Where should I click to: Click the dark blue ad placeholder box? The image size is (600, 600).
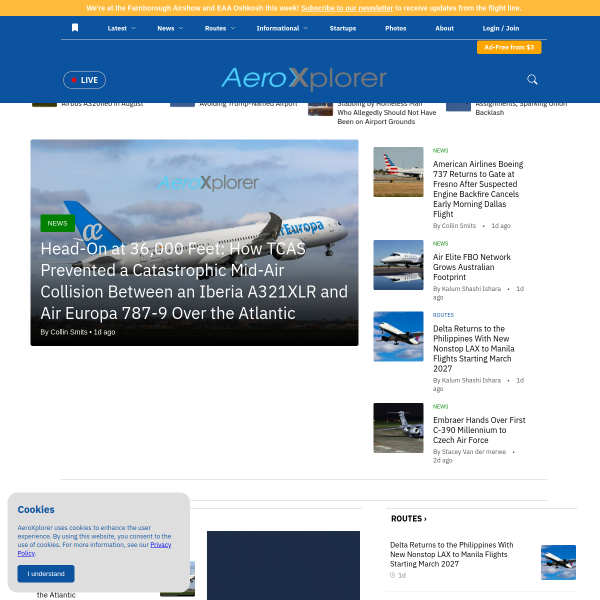[283, 565]
